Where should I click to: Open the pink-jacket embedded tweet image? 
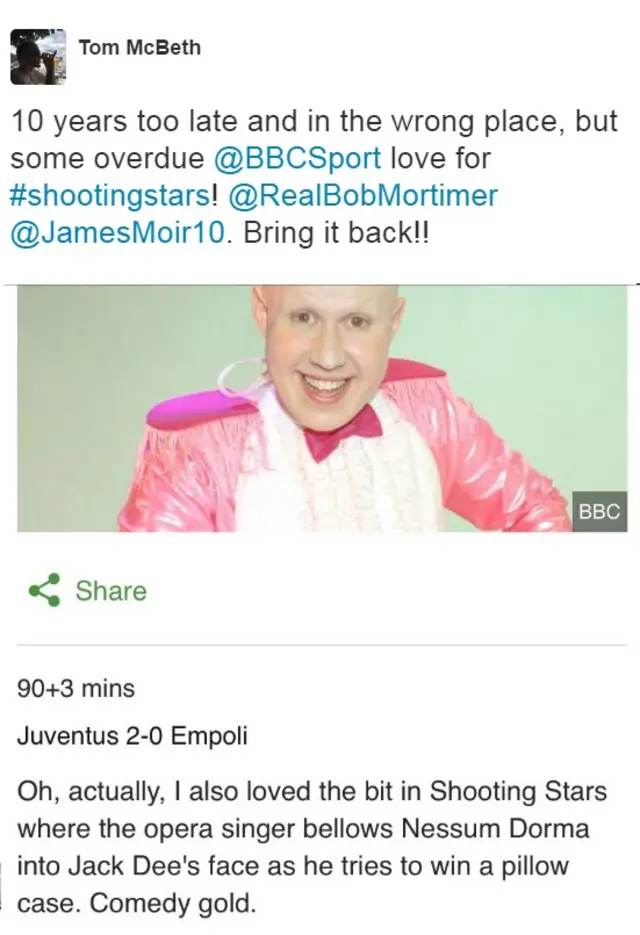(322, 409)
